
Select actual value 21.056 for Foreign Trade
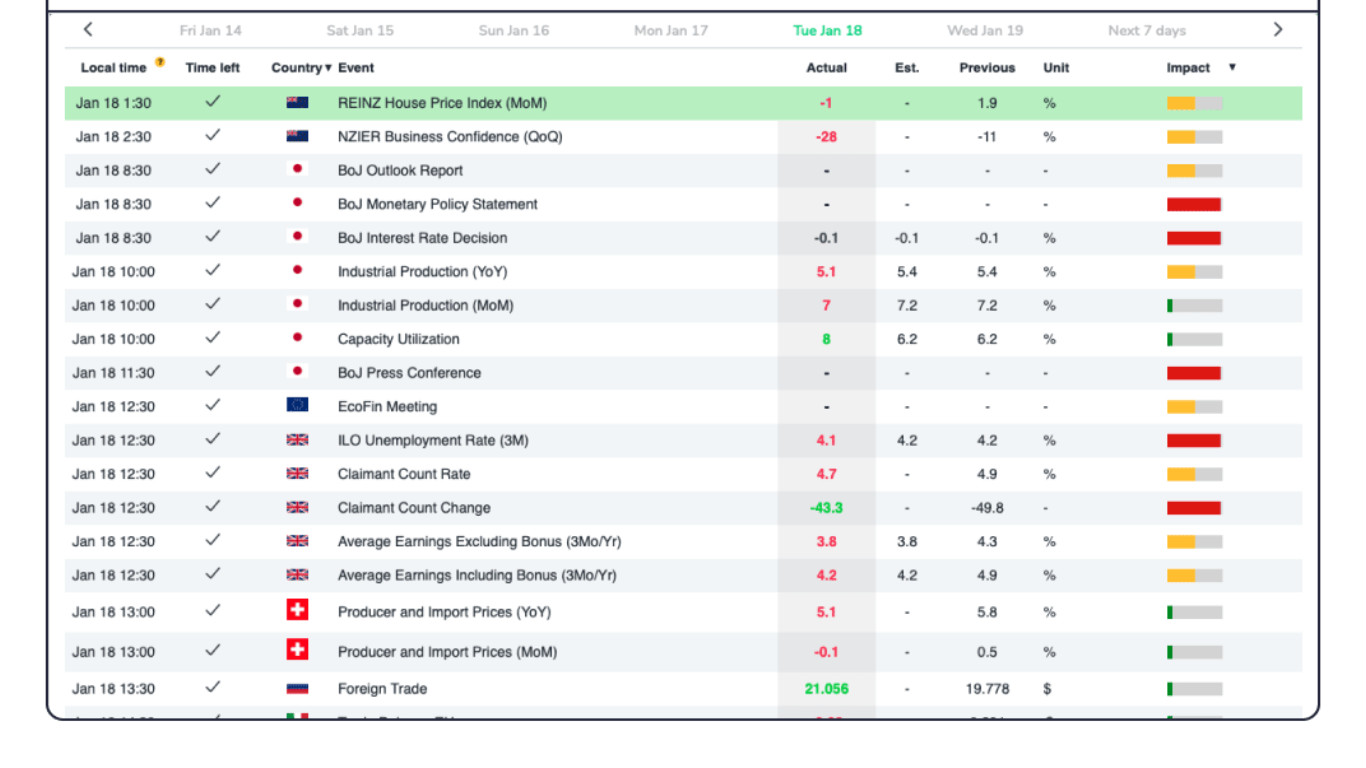point(826,689)
